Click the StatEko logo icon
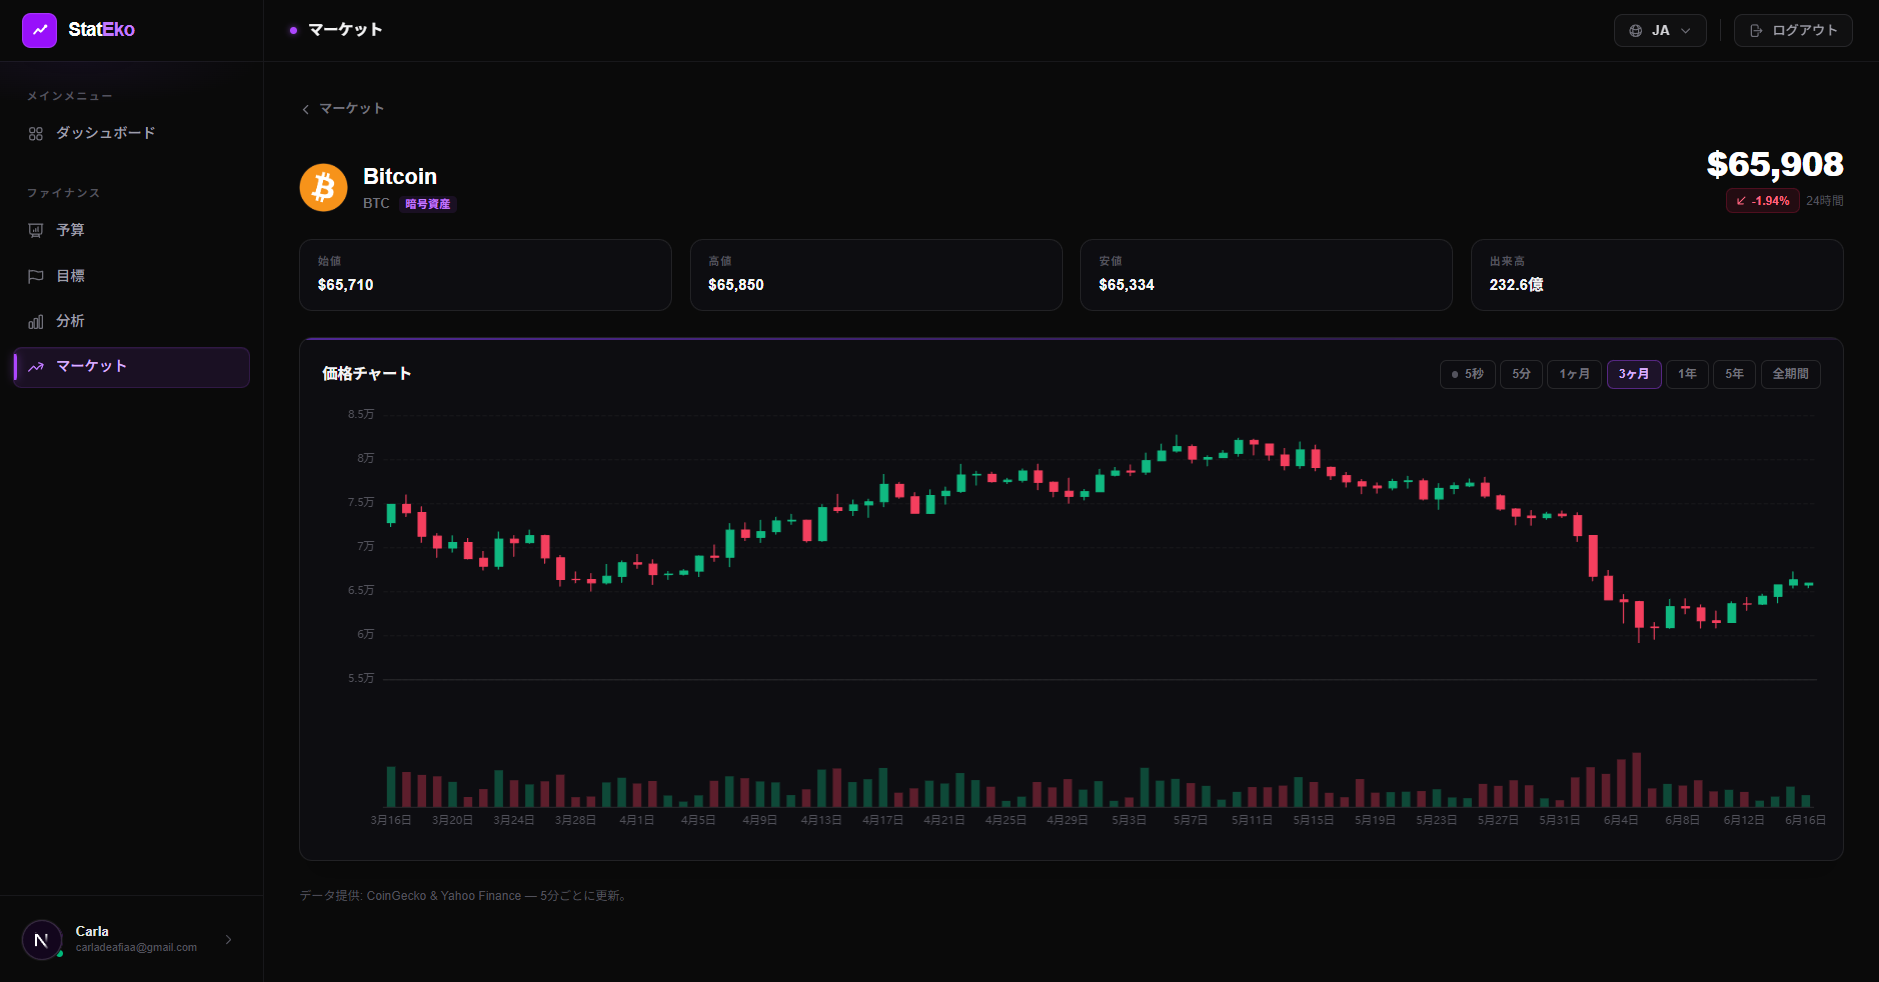The image size is (1879, 982). pyautogui.click(x=39, y=30)
